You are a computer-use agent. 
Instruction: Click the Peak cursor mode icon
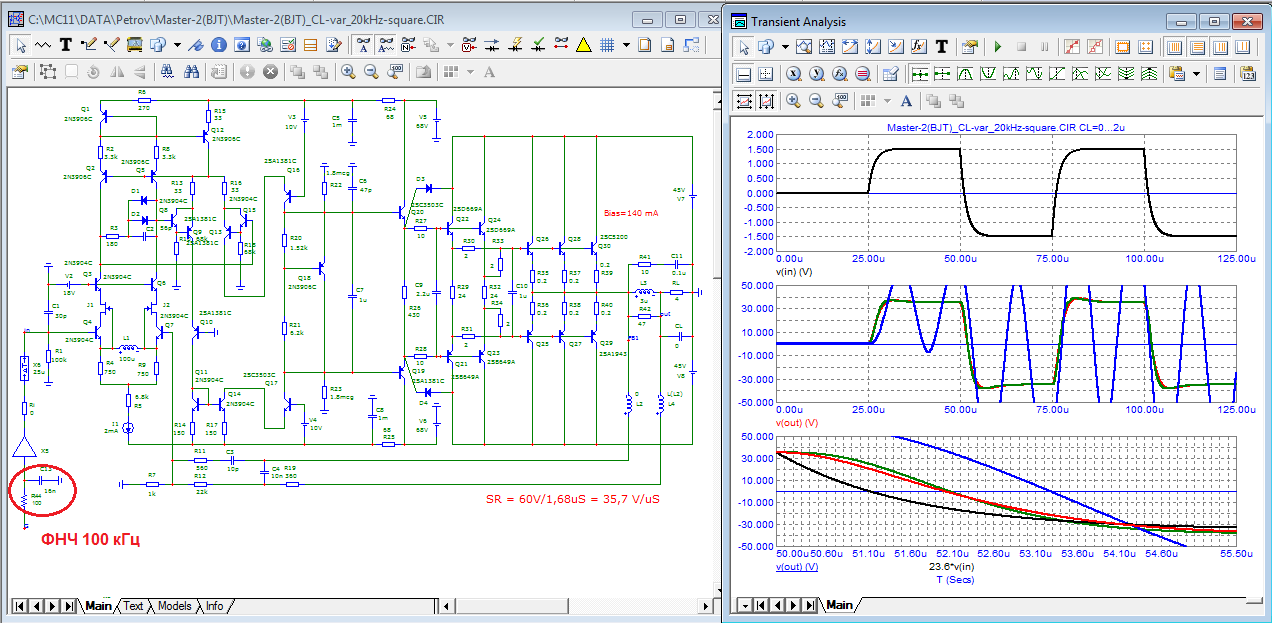coord(966,74)
